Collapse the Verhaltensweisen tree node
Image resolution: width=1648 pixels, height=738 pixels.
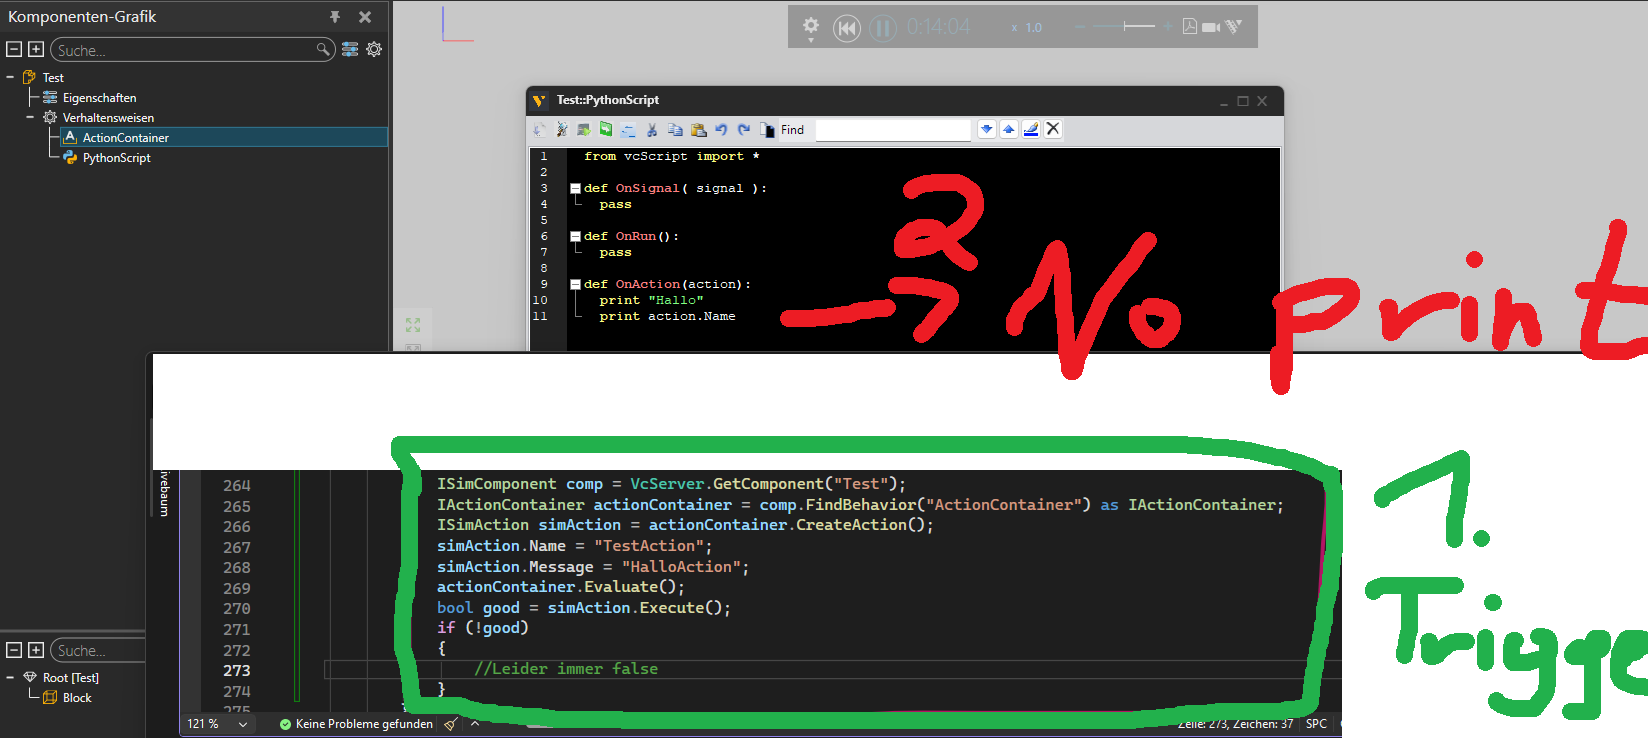[x=30, y=117]
